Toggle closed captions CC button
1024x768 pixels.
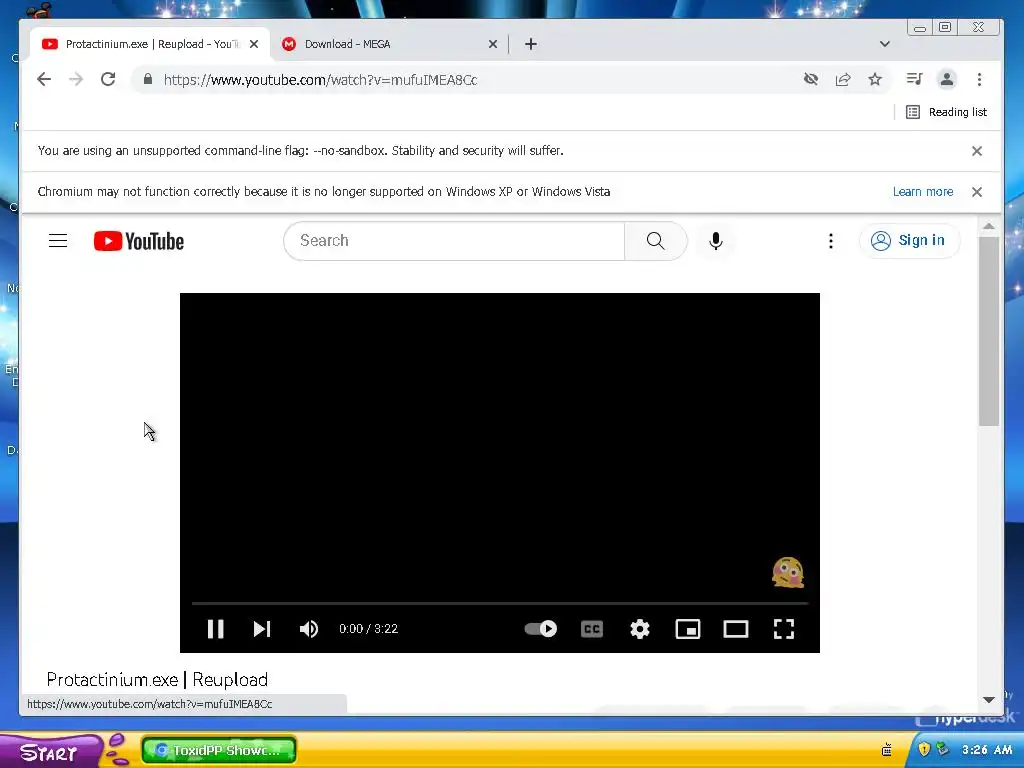pos(592,628)
